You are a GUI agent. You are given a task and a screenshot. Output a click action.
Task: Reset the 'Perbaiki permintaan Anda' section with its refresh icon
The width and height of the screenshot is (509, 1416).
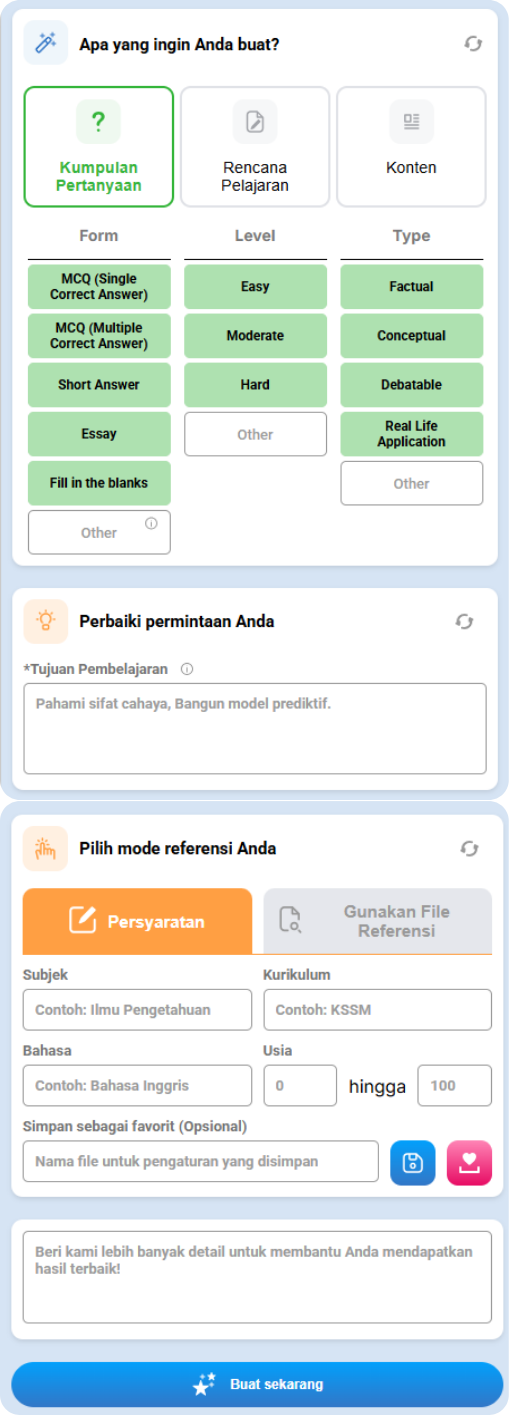pyautogui.click(x=464, y=621)
